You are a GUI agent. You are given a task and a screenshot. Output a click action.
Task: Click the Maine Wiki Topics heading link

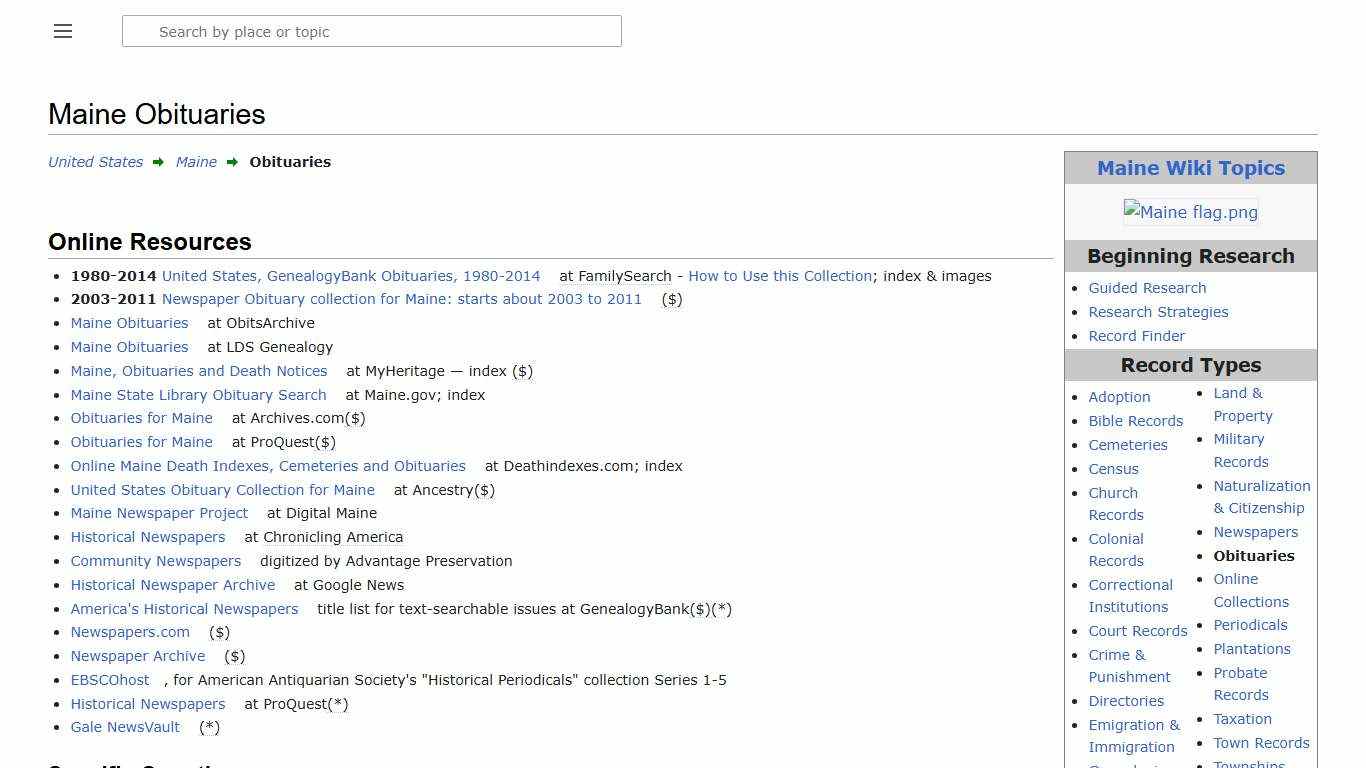tap(1190, 168)
